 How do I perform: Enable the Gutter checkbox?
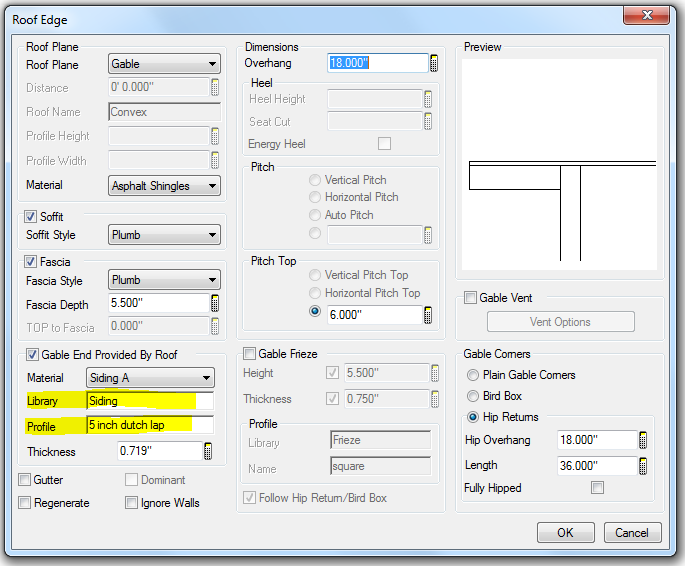pyautogui.click(x=24, y=480)
